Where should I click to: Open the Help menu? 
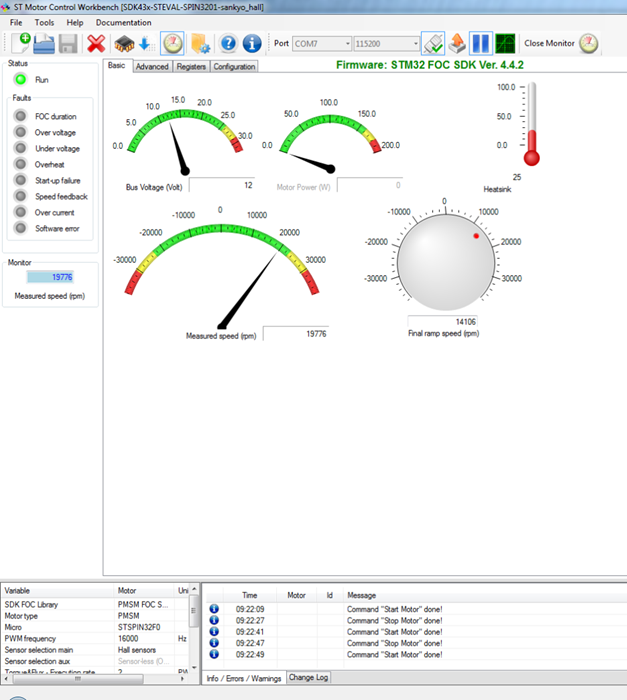[x=75, y=22]
